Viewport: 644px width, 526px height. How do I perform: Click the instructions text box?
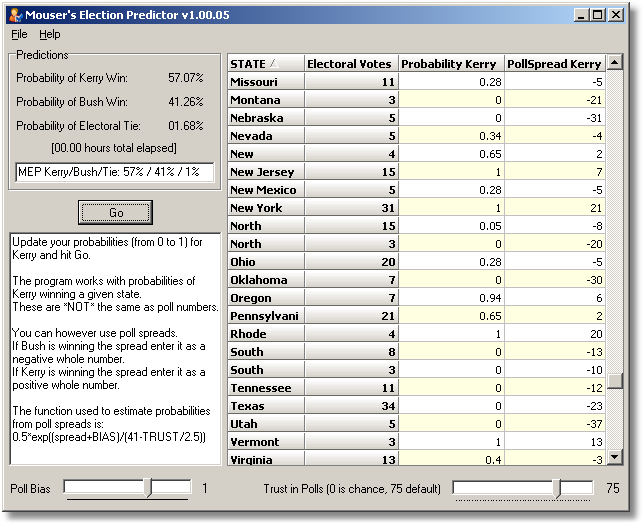pyautogui.click(x=115, y=349)
